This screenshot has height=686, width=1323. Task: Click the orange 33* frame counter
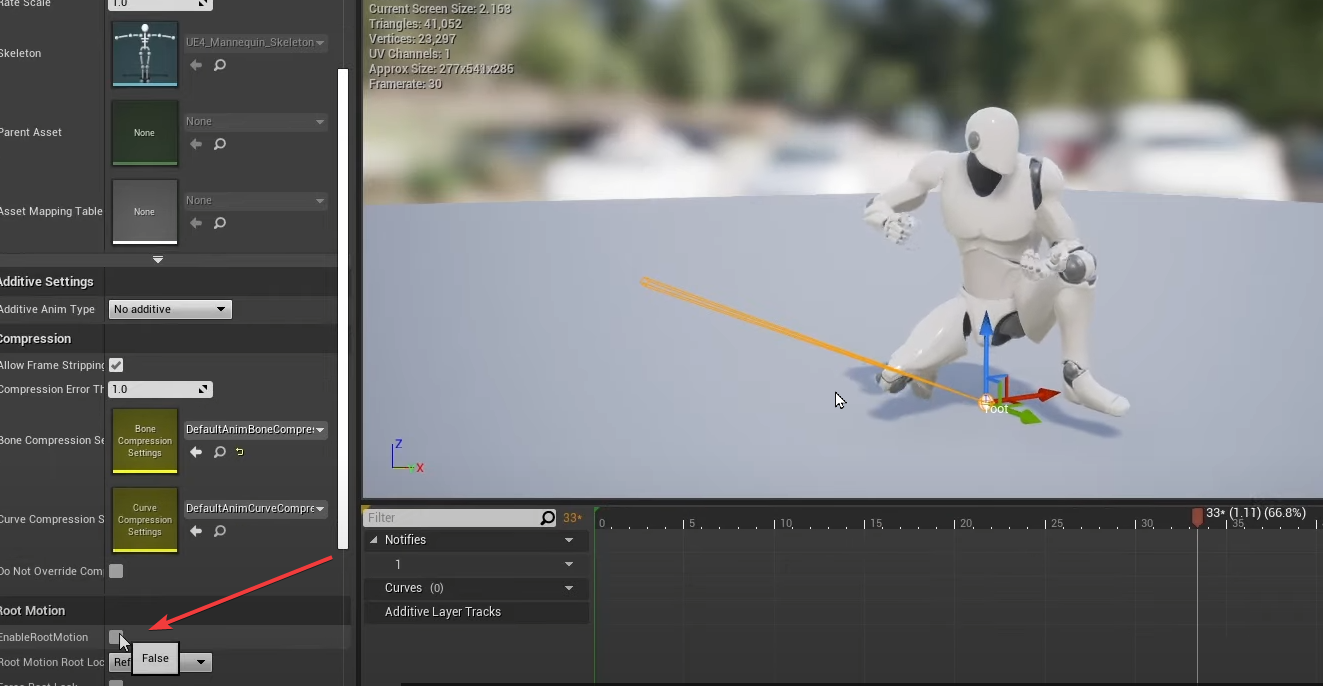point(573,518)
